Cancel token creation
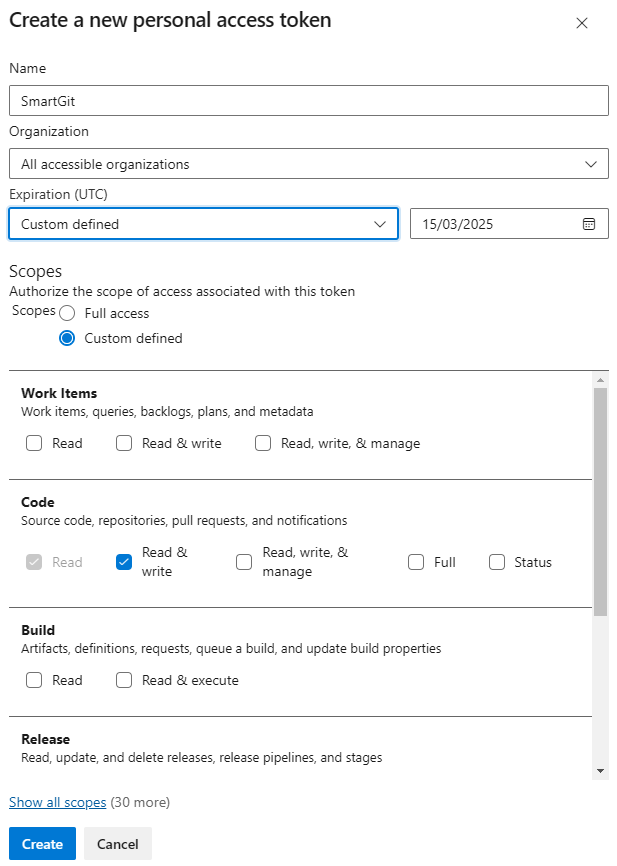This screenshot has width=617, height=866. pos(117,843)
